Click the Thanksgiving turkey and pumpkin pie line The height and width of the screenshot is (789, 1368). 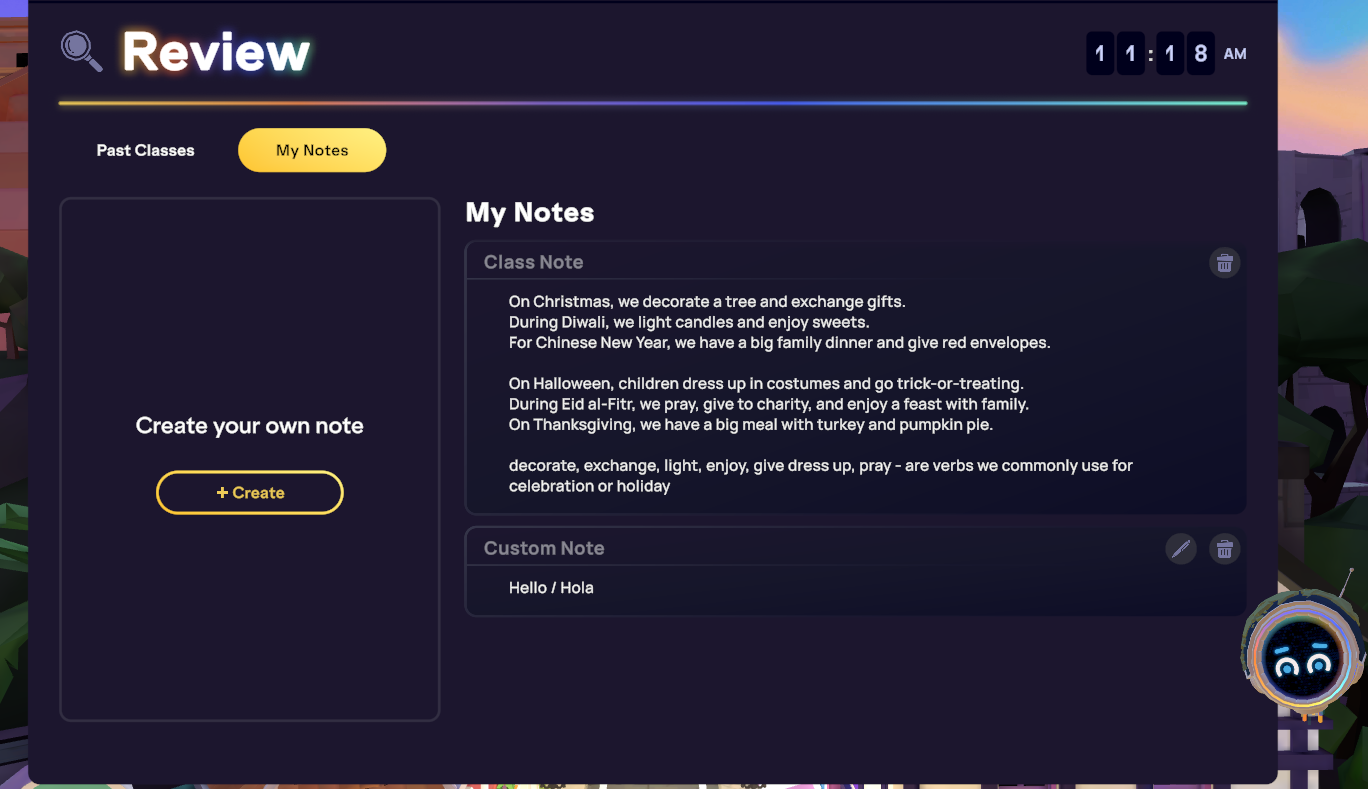[750, 425]
